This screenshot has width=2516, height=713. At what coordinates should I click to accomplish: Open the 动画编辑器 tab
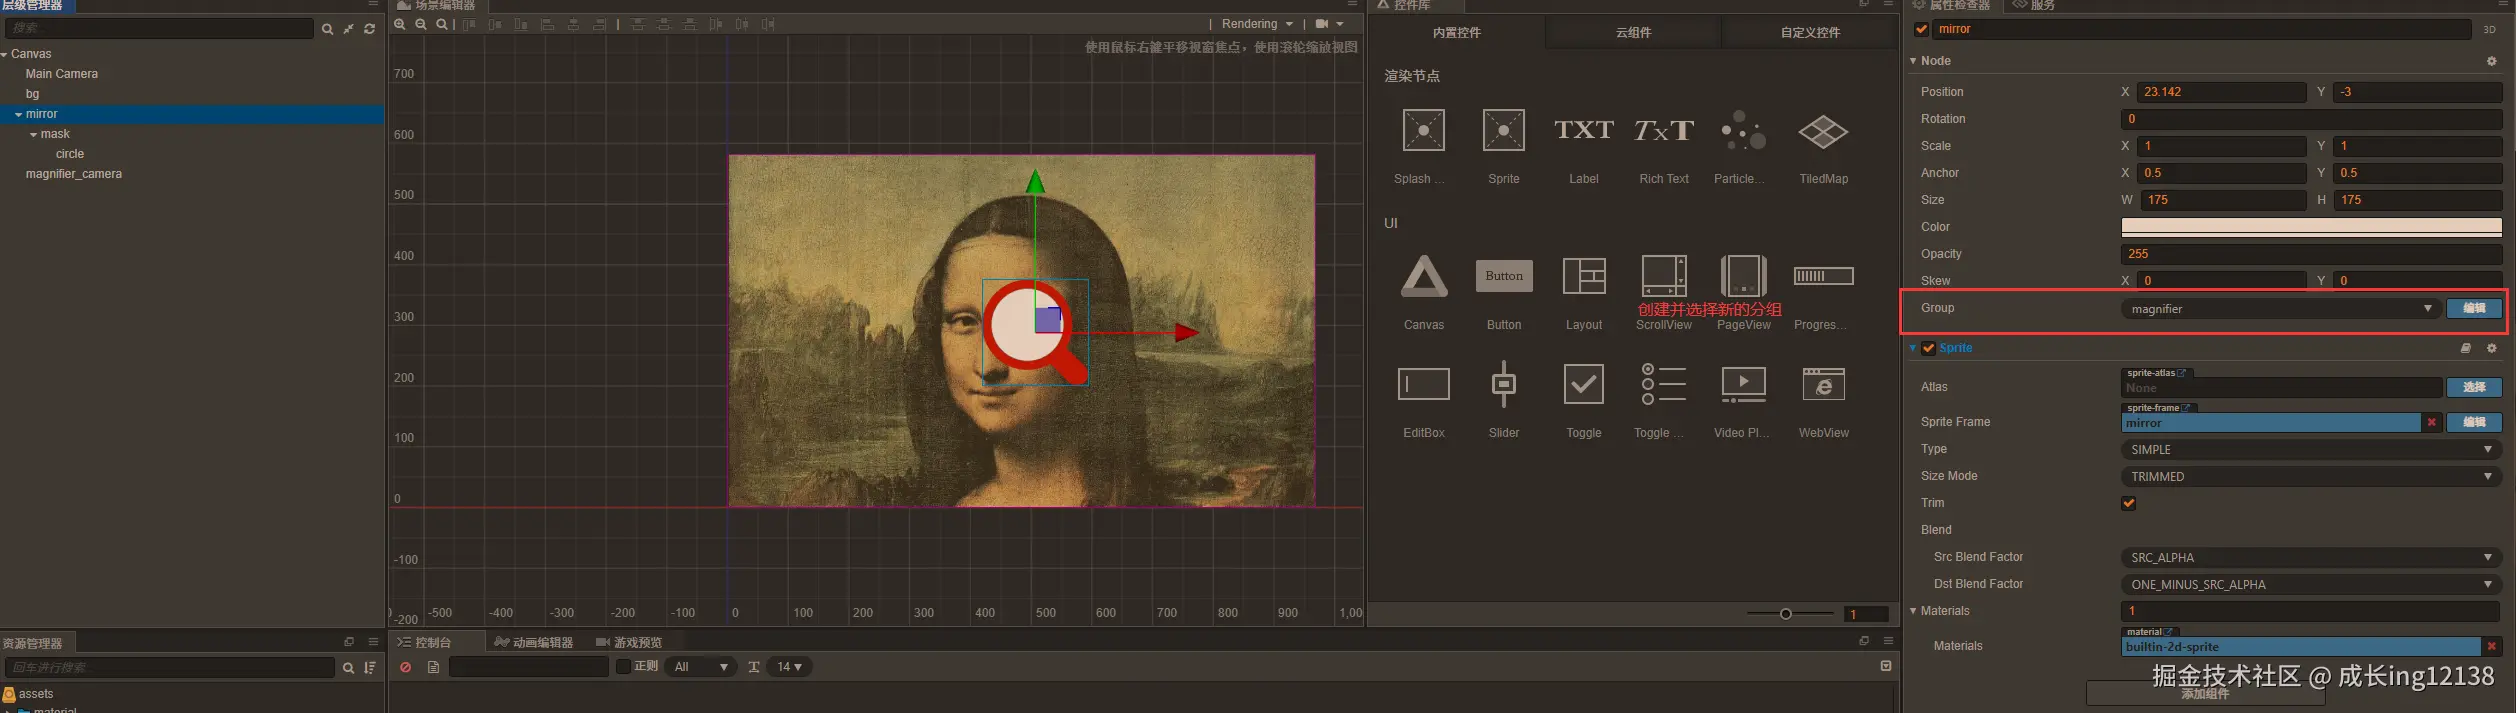534,642
